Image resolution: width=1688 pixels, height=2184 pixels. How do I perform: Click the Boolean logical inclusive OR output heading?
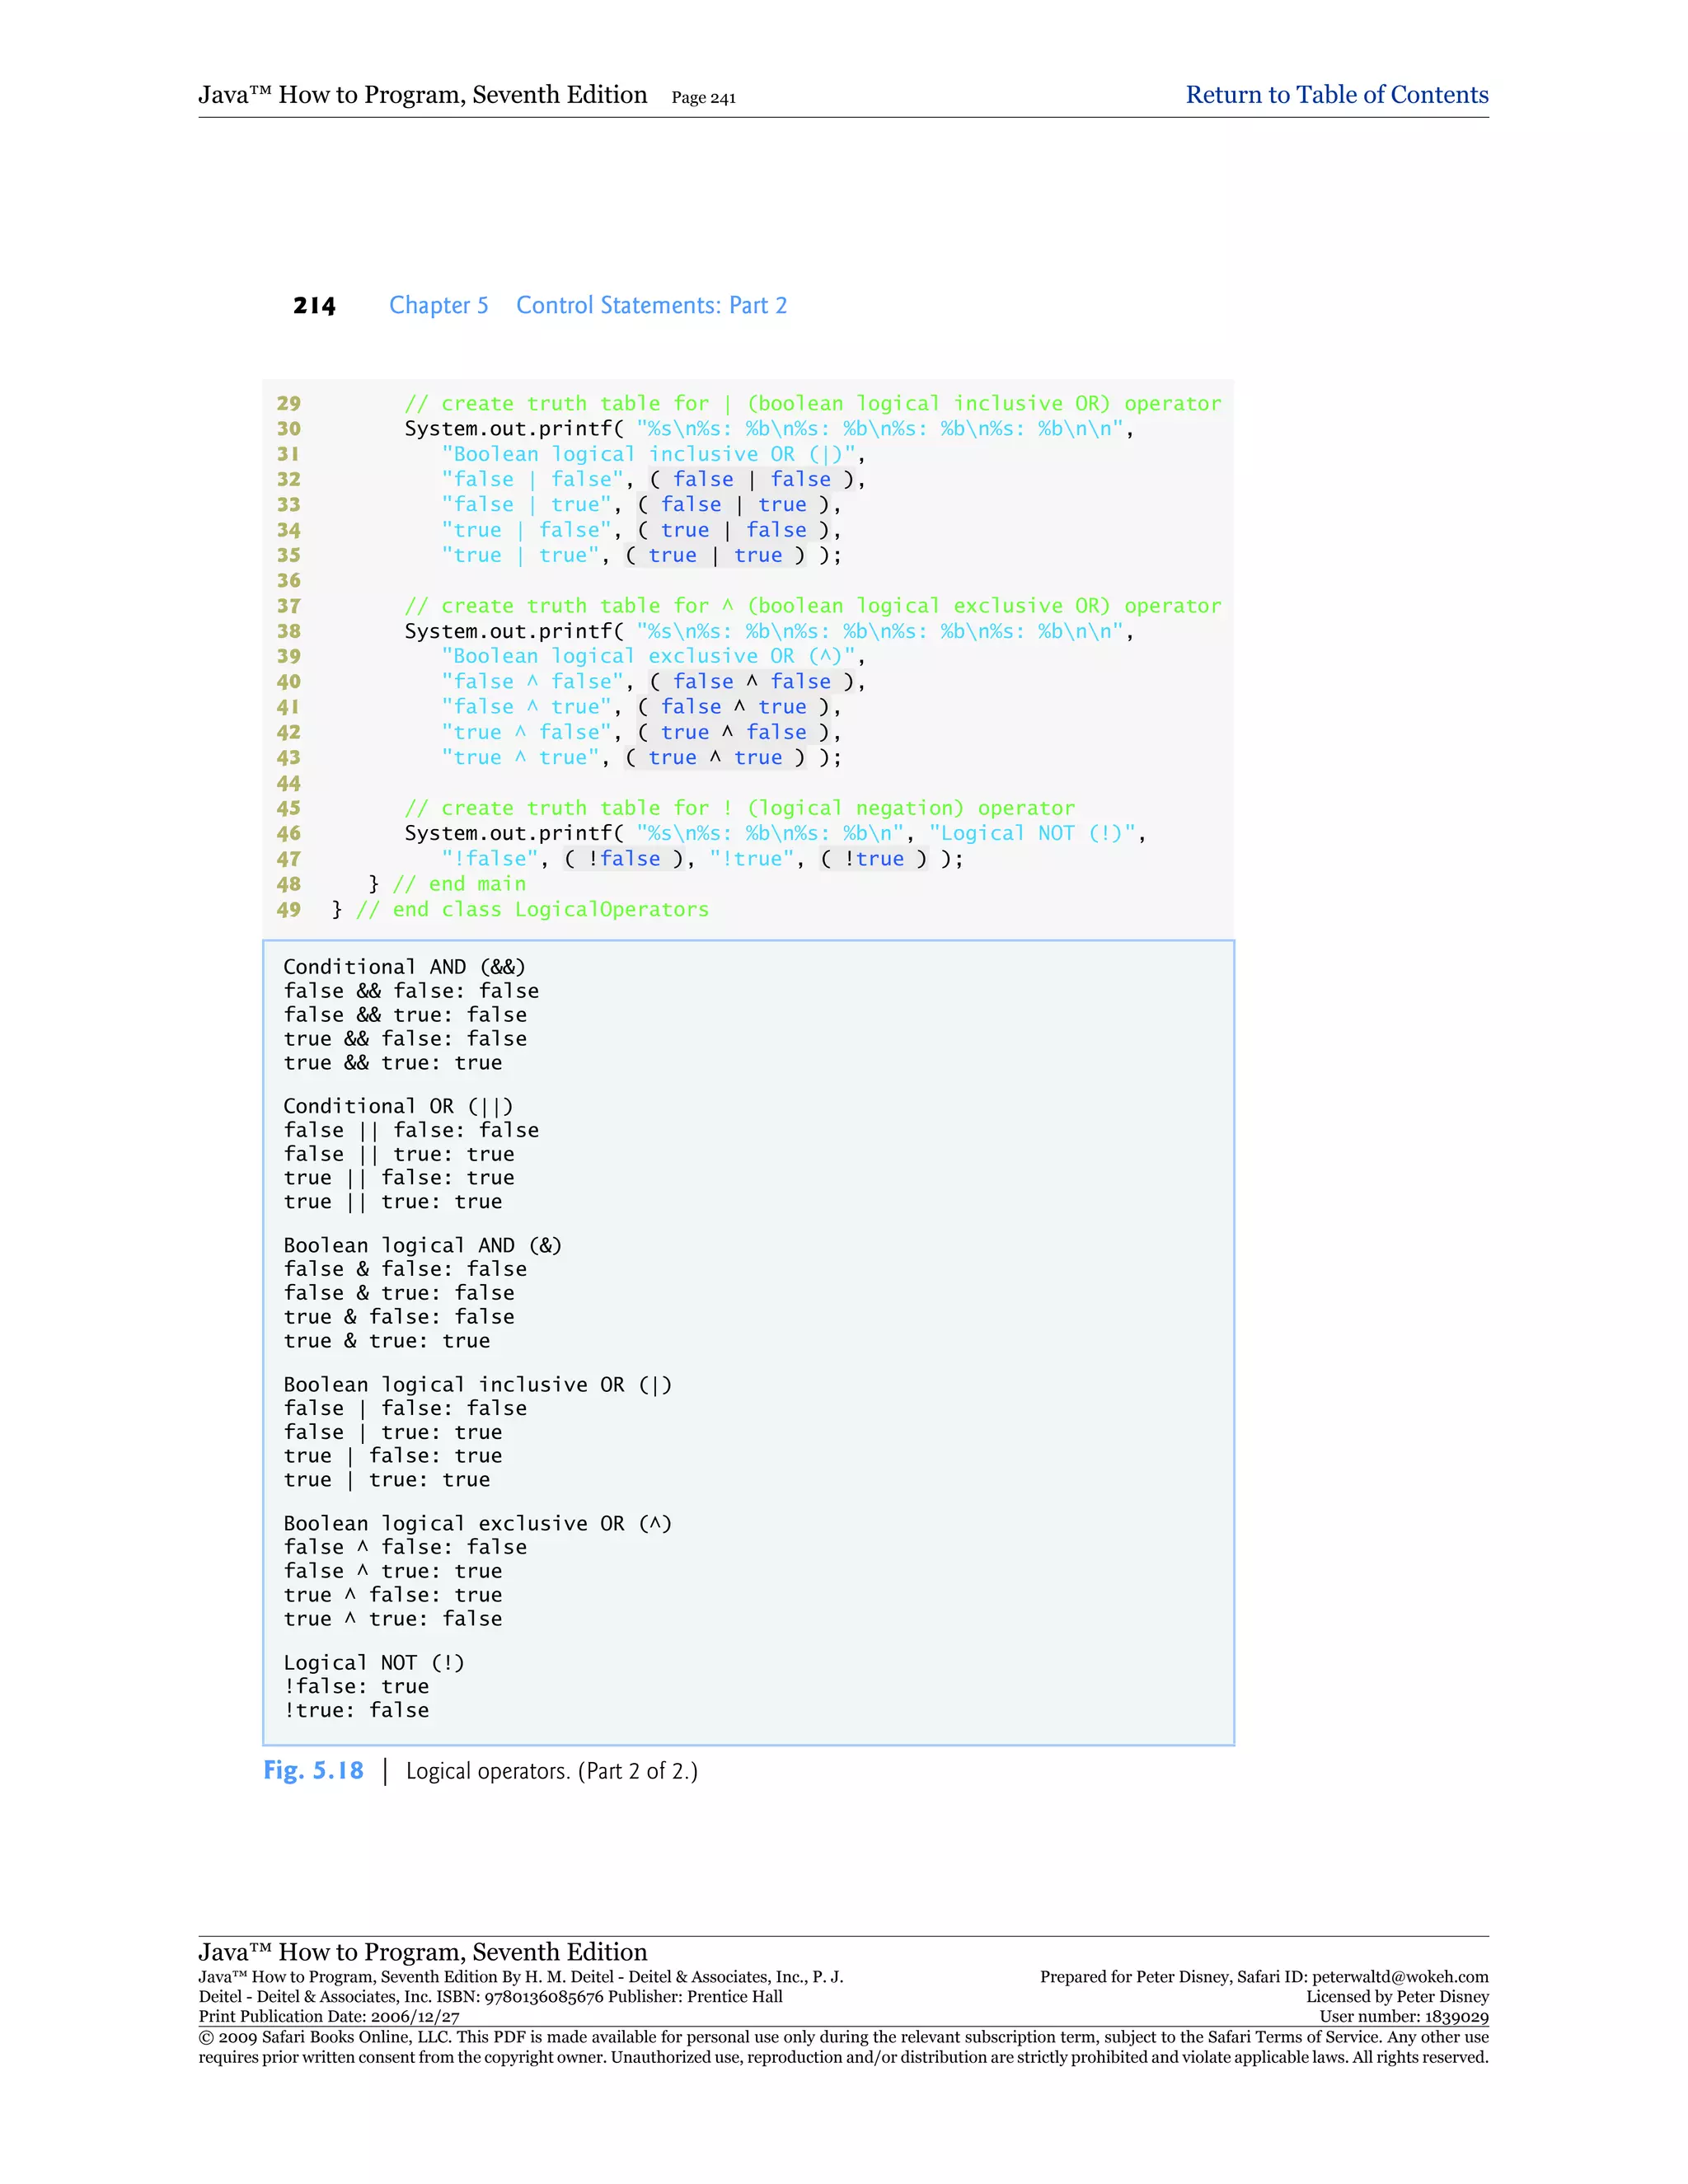click(x=477, y=1384)
